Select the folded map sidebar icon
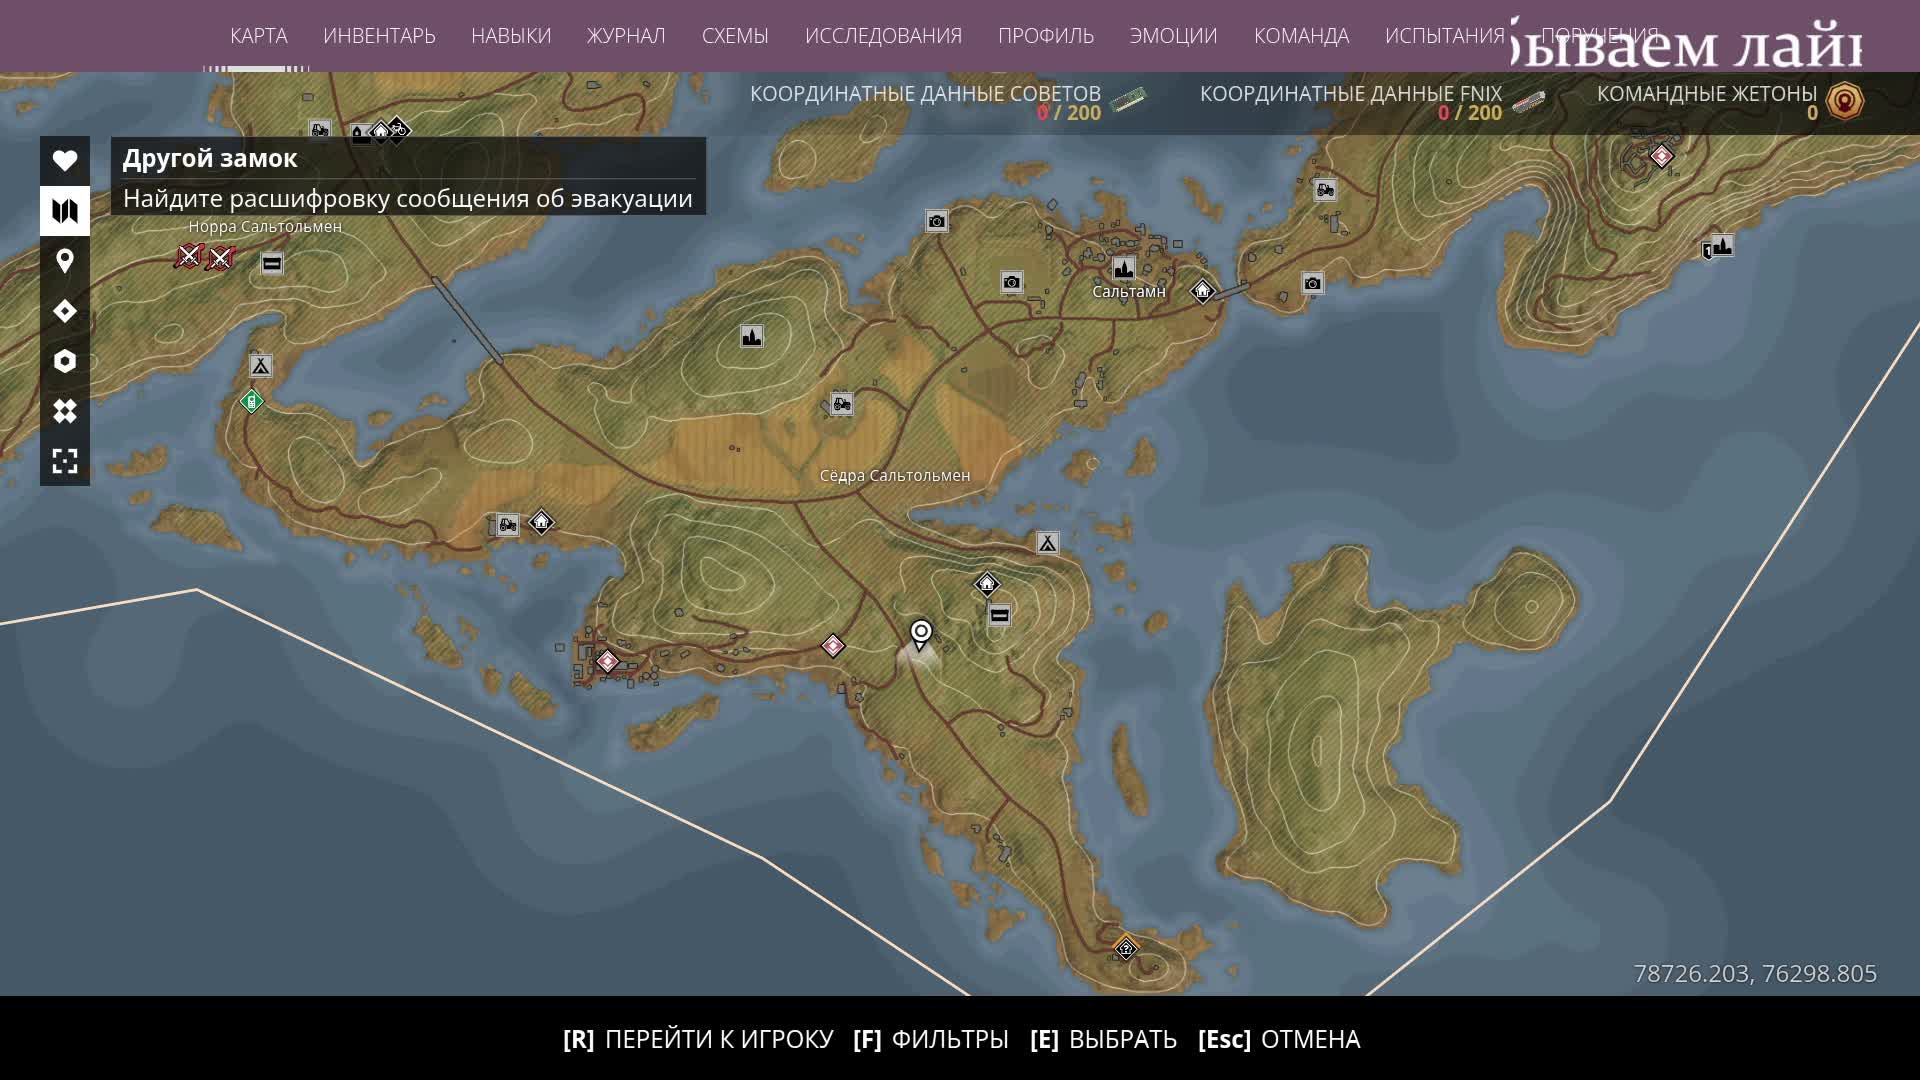 [x=65, y=211]
